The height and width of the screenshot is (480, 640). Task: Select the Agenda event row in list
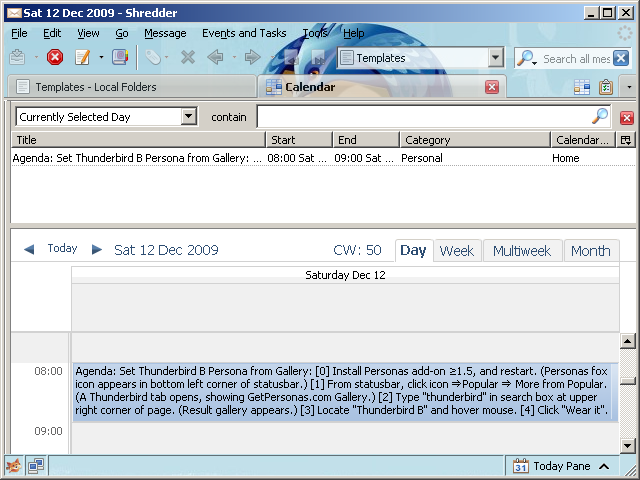point(322,158)
